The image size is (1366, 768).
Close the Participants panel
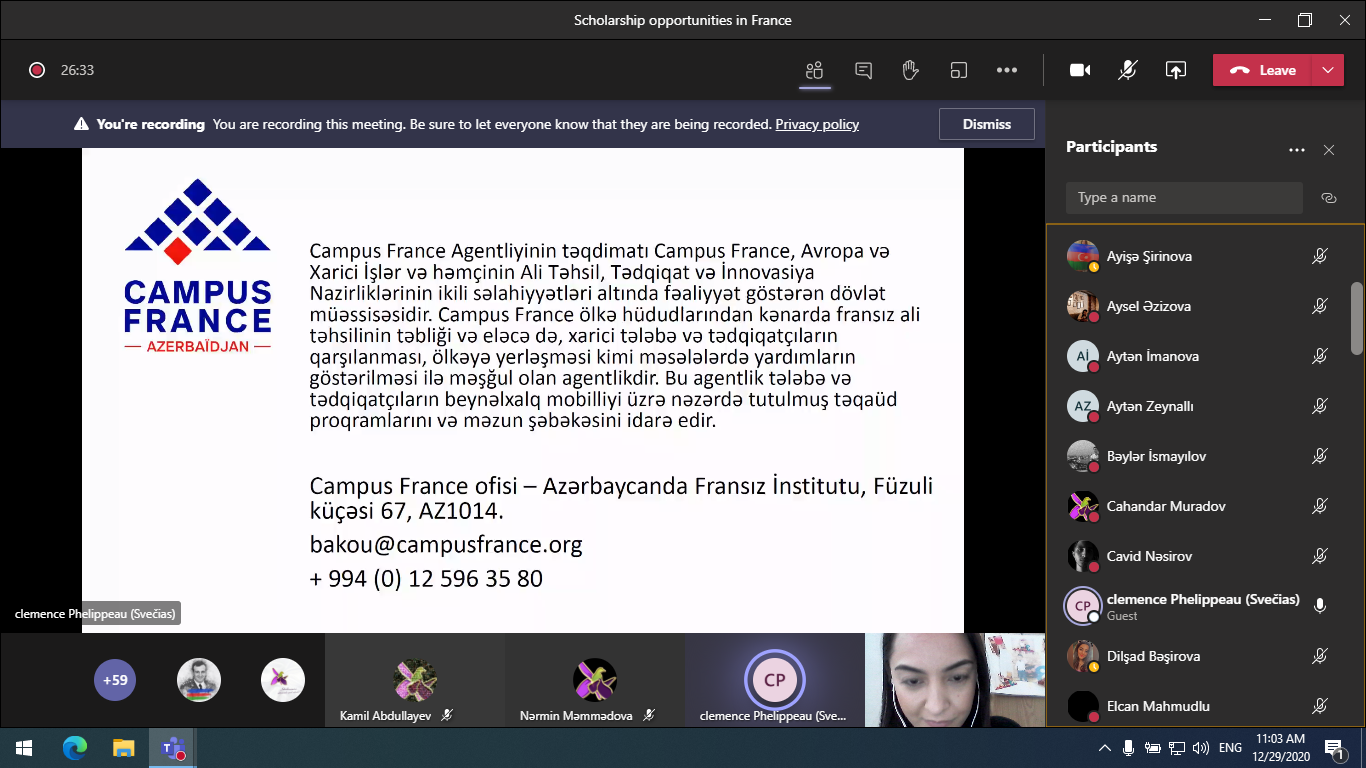(1329, 150)
